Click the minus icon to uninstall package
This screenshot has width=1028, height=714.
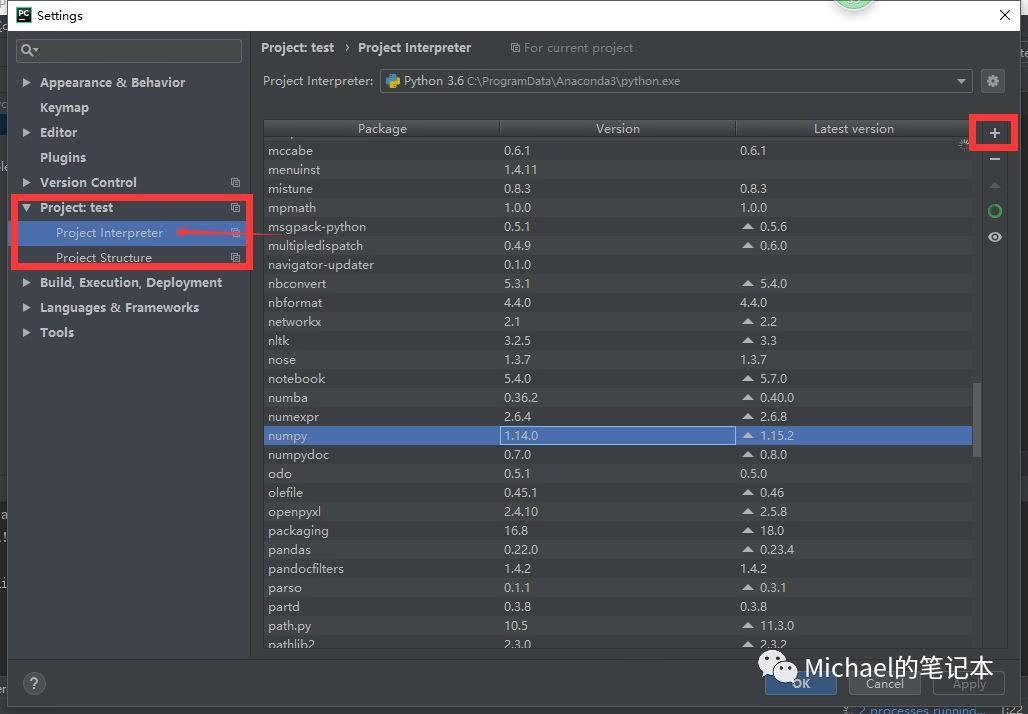pos(994,159)
